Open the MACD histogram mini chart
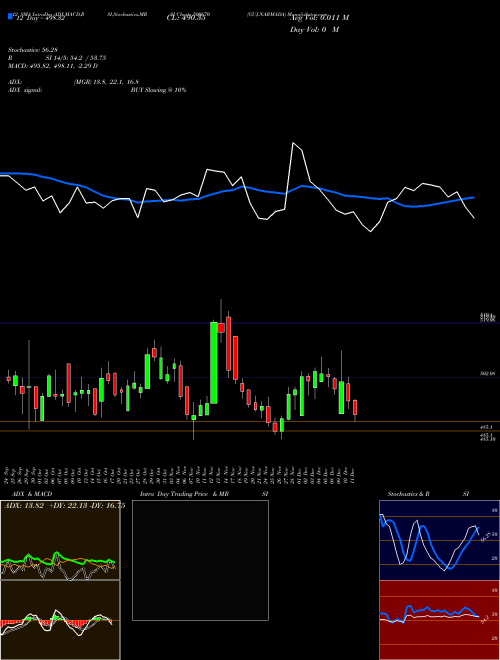 (x=60, y=620)
